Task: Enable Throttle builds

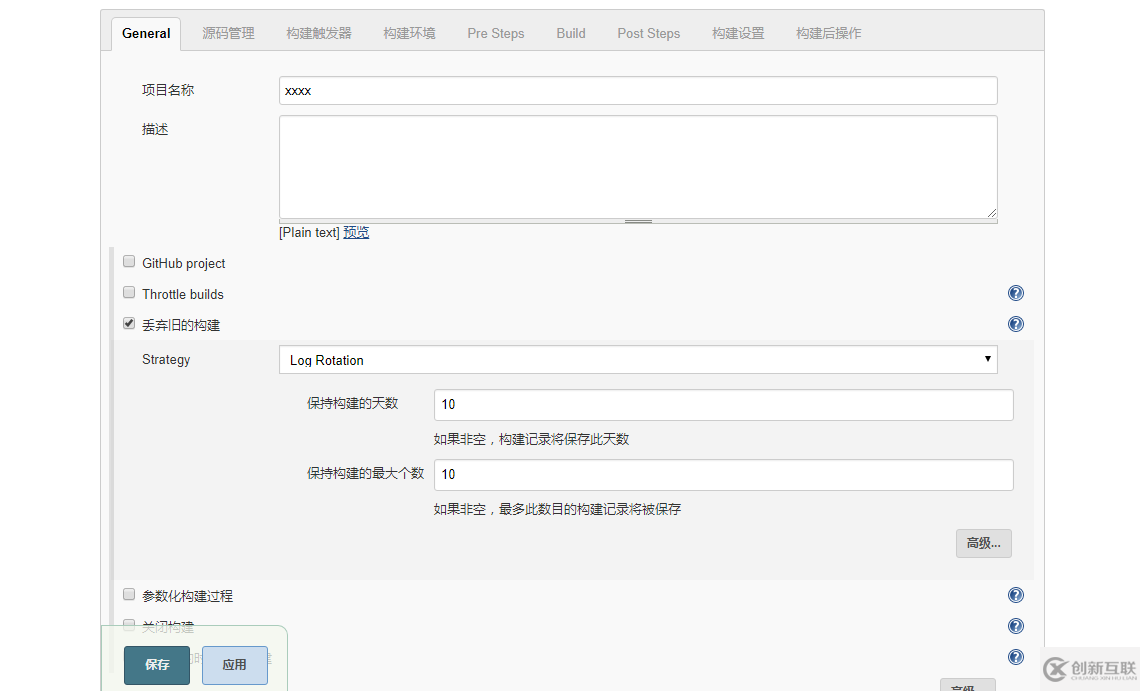Action: [x=128, y=292]
